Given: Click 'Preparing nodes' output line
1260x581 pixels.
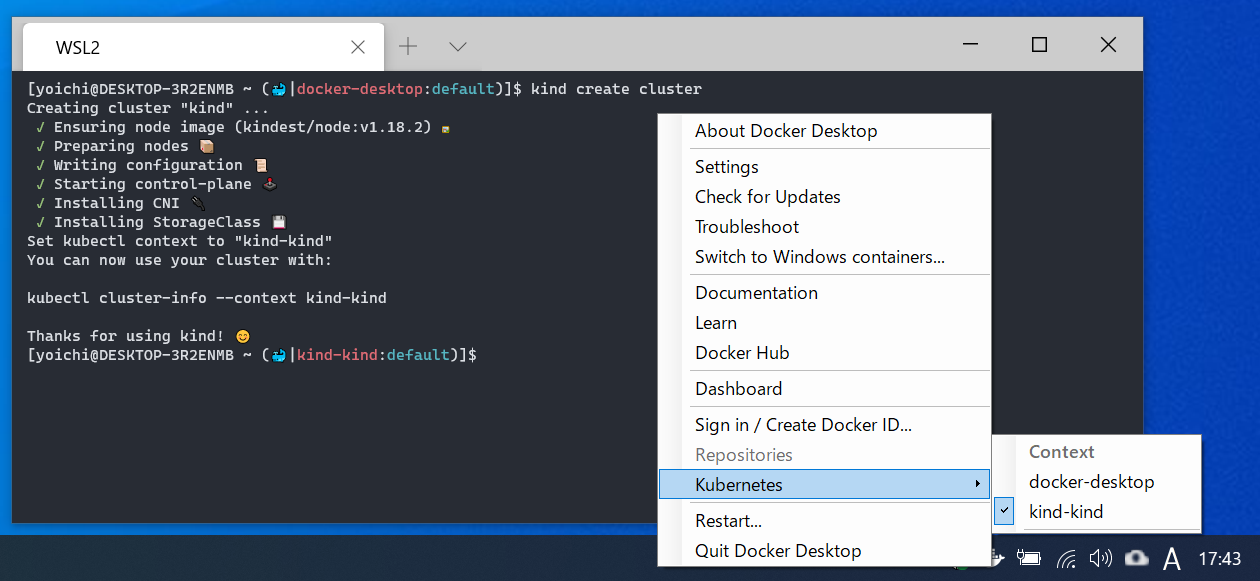Looking at the screenshot, I should tap(125, 146).
